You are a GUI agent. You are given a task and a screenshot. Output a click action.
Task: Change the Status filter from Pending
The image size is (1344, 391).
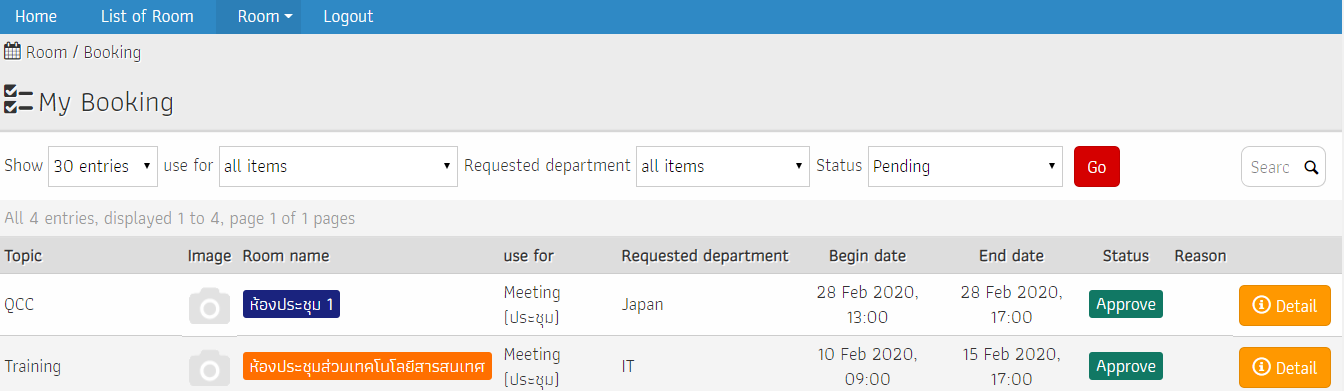coord(965,166)
